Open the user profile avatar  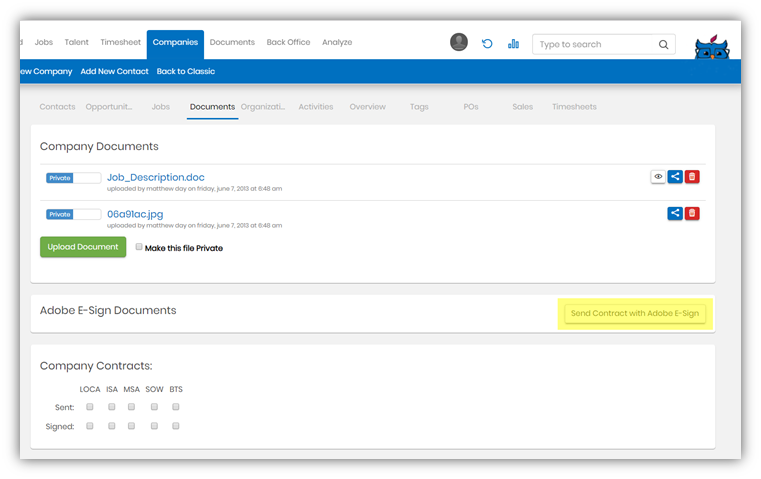(x=459, y=42)
